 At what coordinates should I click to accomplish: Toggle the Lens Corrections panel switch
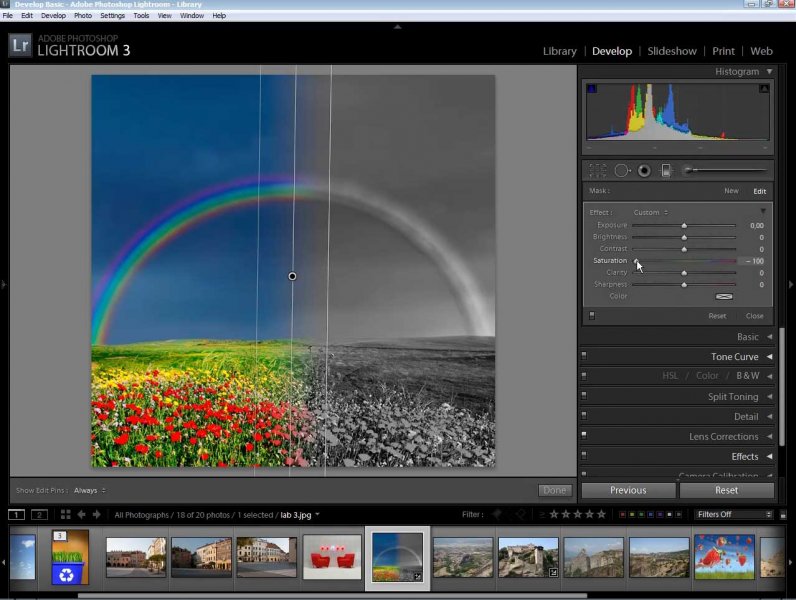tap(584, 437)
